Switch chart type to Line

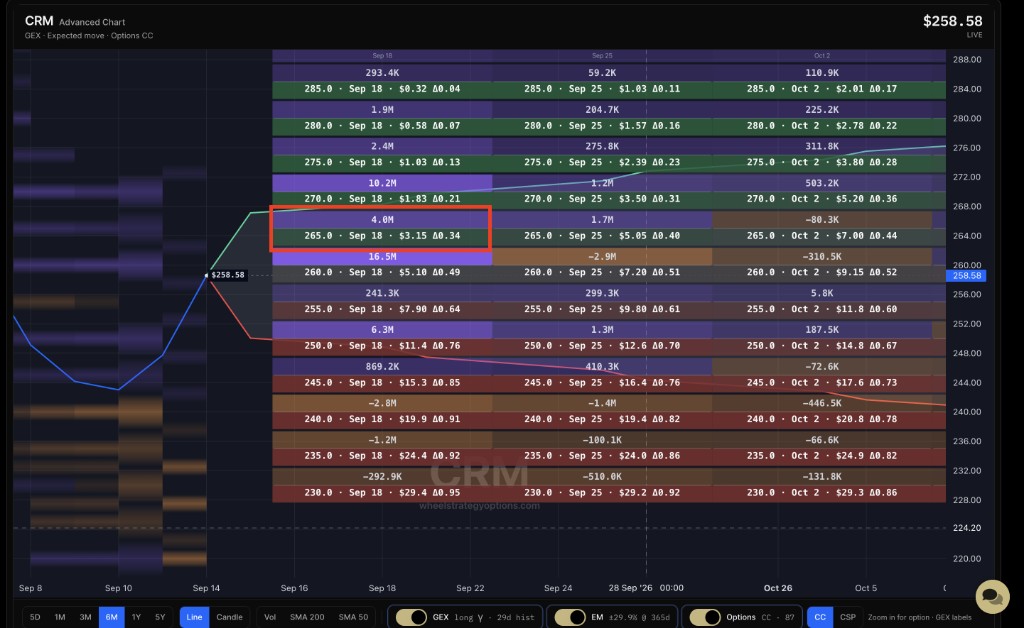[x=194, y=617]
